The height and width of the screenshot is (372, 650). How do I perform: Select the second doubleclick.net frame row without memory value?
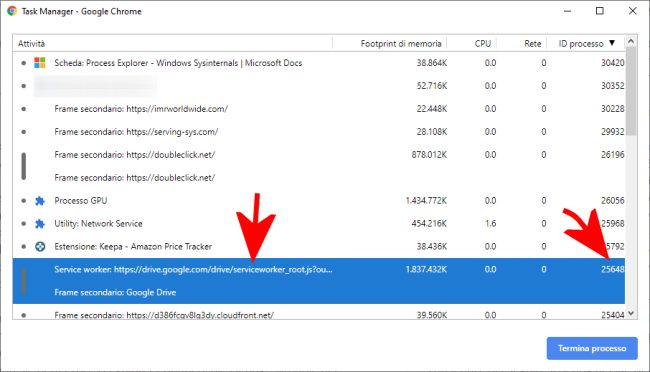(x=319, y=178)
